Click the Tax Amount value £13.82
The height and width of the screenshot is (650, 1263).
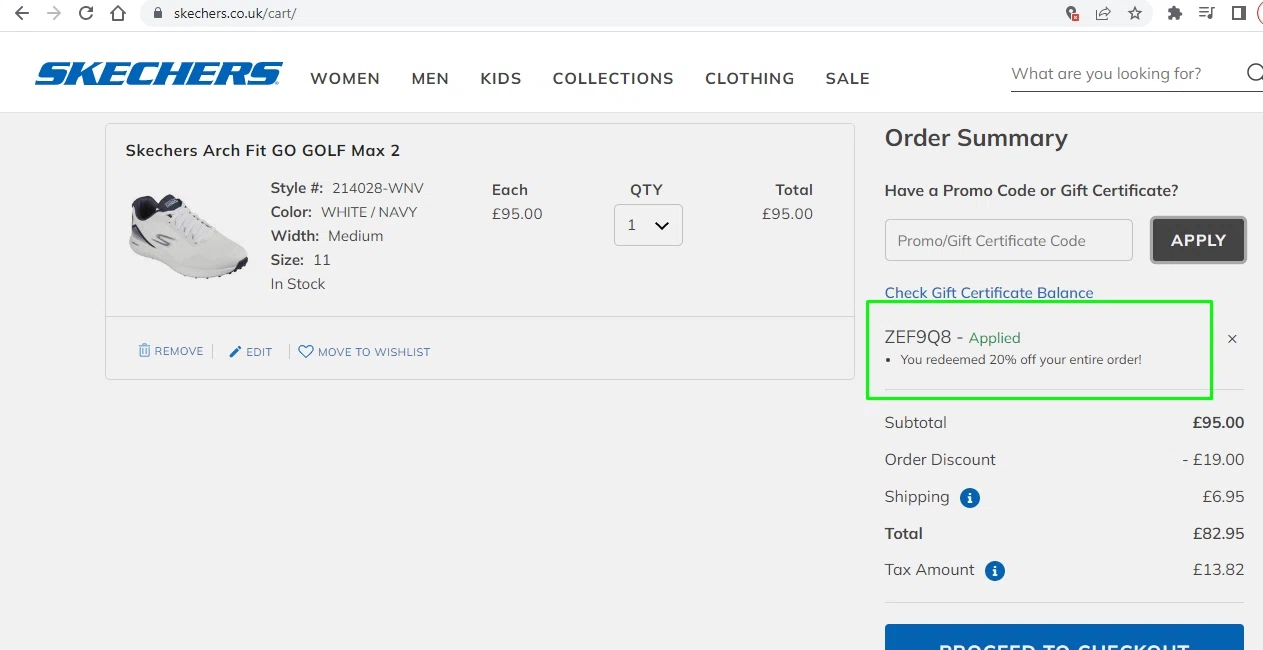point(1220,570)
